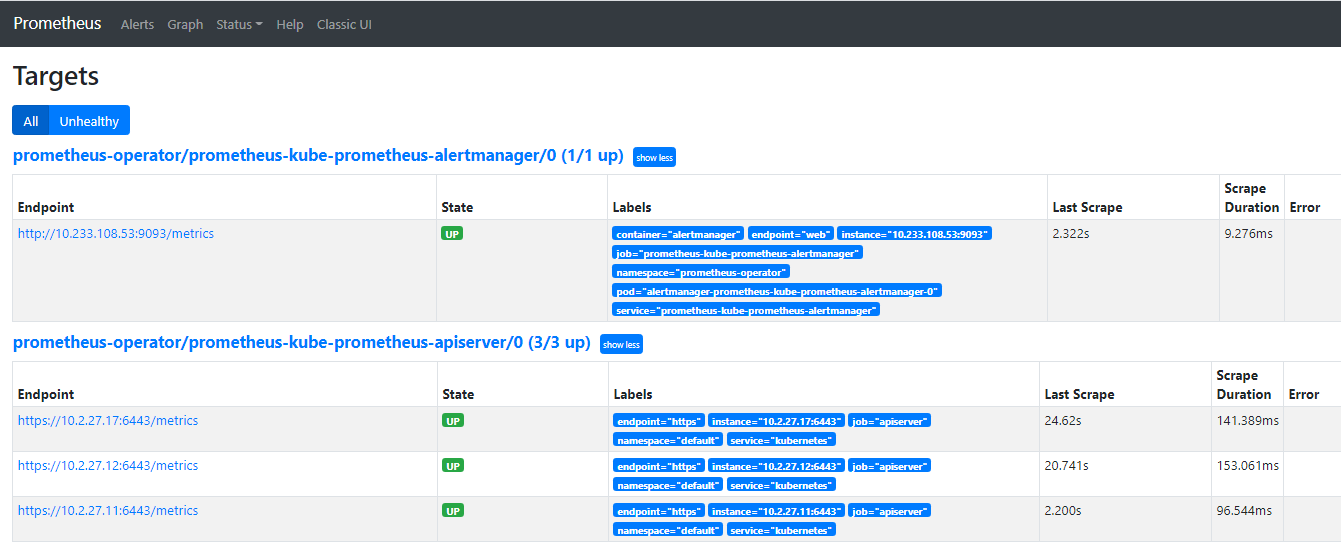
Task: Open endpoint https://10.2.27.12:6443/metrics
Action: coord(108,466)
